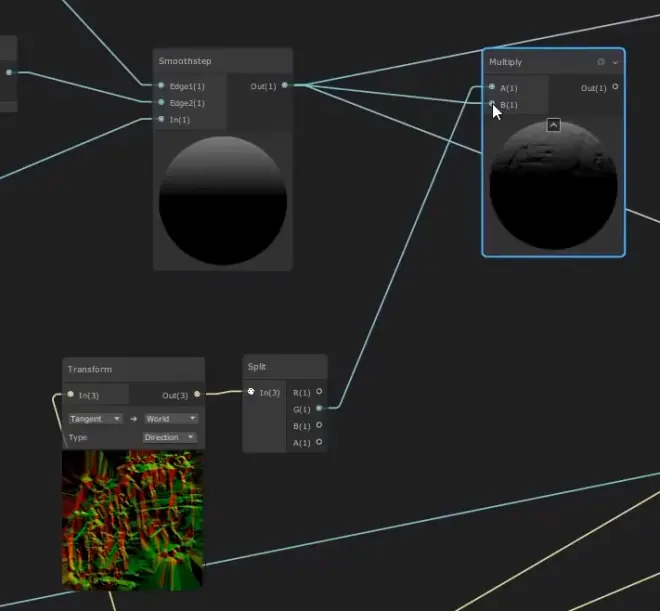660x611 pixels.
Task: Click Smoothstep In(1) input port
Action: [161, 119]
